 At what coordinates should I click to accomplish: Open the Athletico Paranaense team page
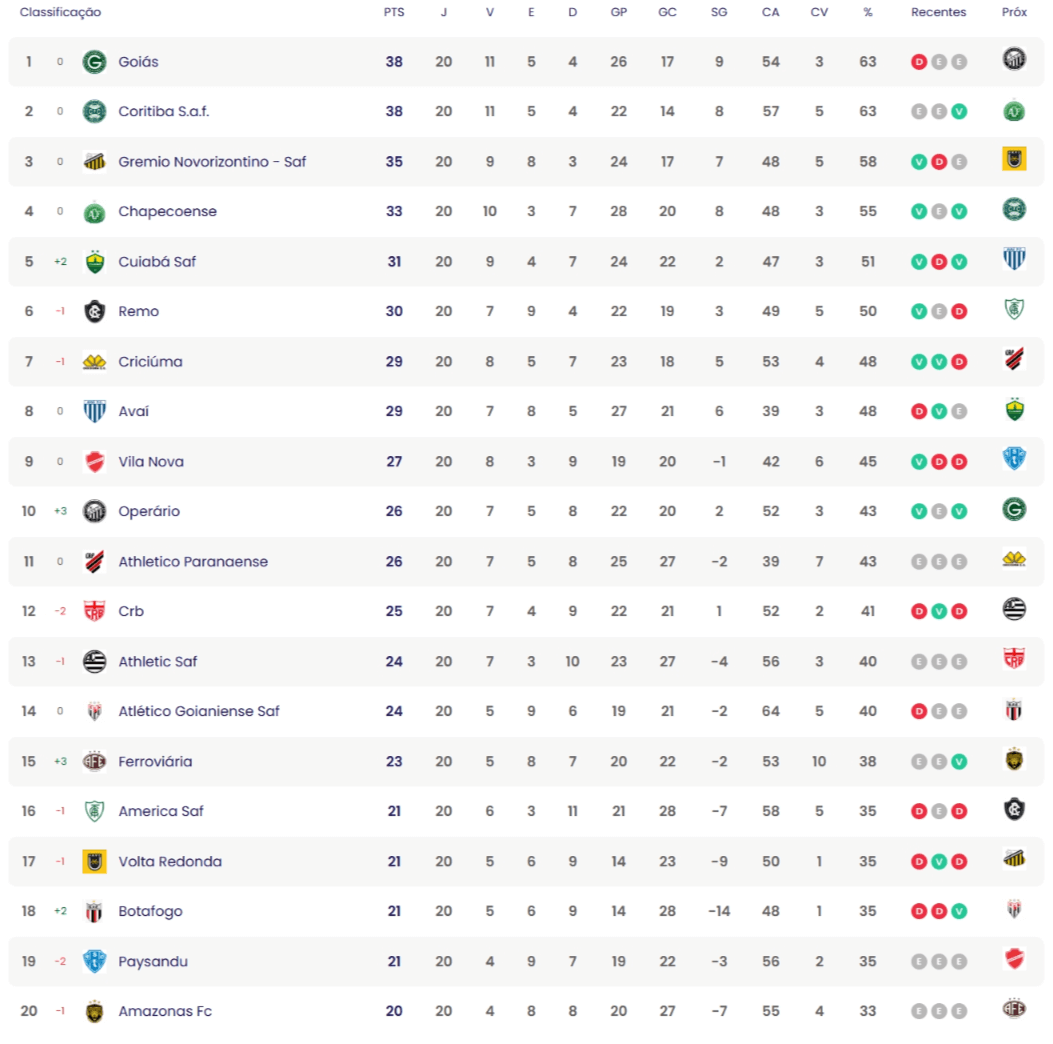point(193,561)
